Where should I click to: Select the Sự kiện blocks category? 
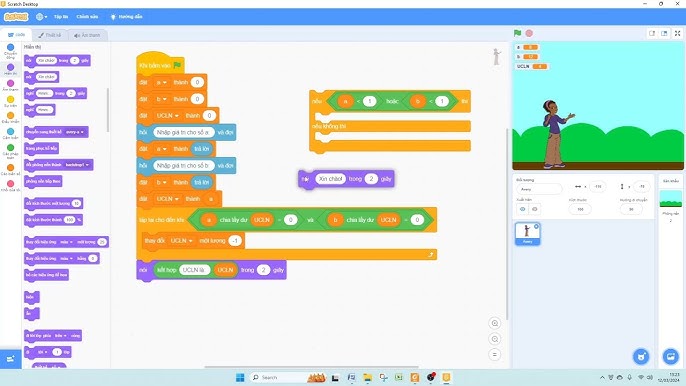click(x=10, y=102)
